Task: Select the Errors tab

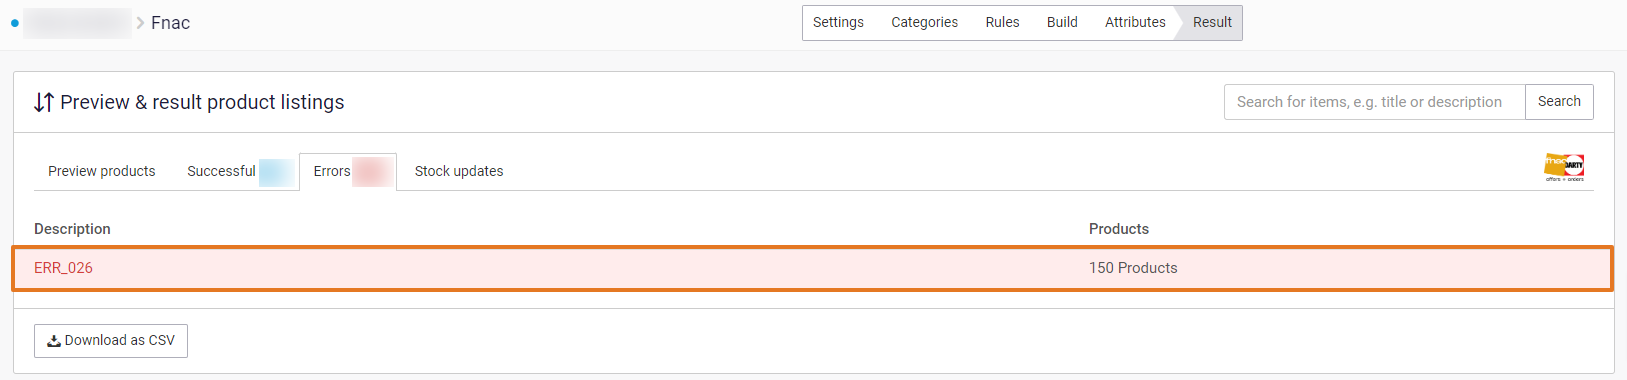Action: [348, 171]
